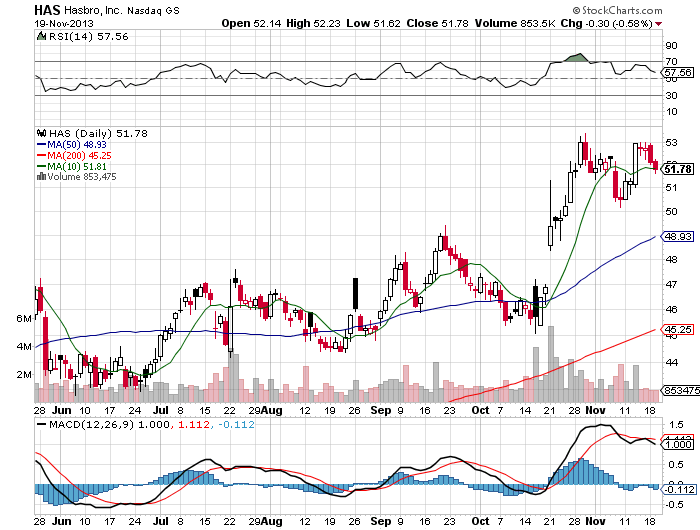Click the boxed 45.25 MA(200) axis marker
The width and height of the screenshot is (700, 530).
tap(678, 330)
